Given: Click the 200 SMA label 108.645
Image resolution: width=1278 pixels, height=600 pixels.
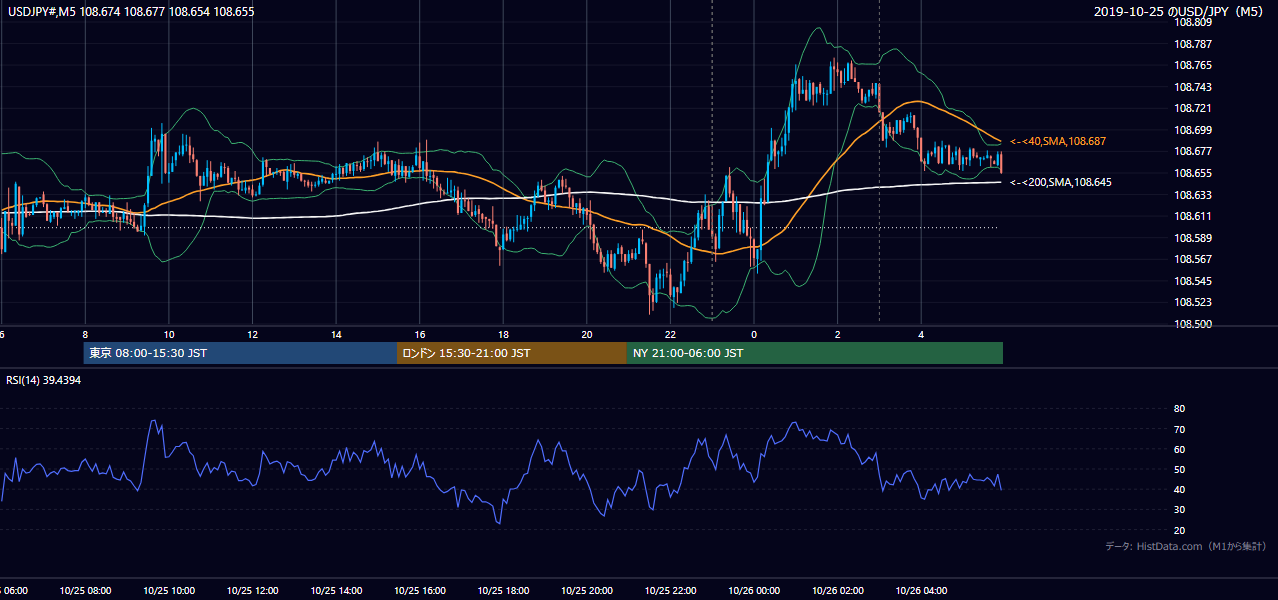Looking at the screenshot, I should pyautogui.click(x=1060, y=182).
